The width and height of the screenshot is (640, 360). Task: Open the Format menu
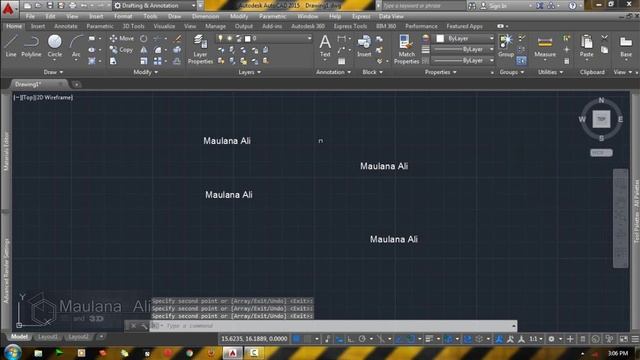[123, 16]
